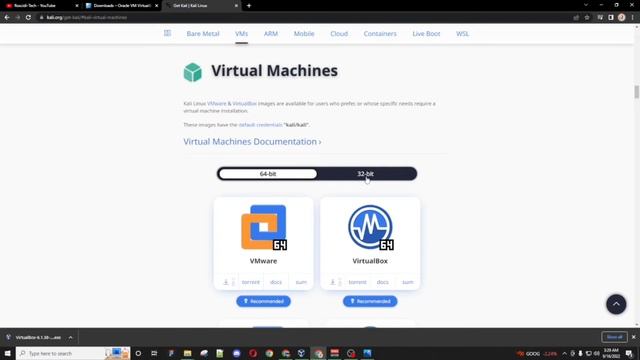Close the Get Kali browser tab

236,6
